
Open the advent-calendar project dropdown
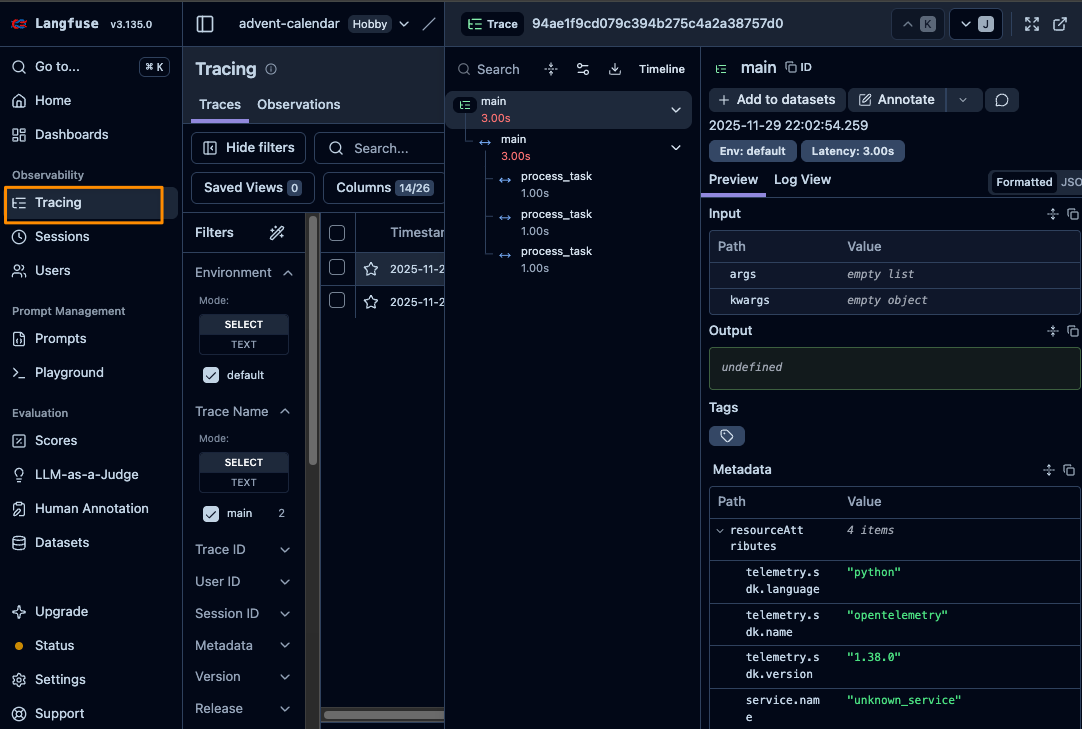tap(404, 24)
